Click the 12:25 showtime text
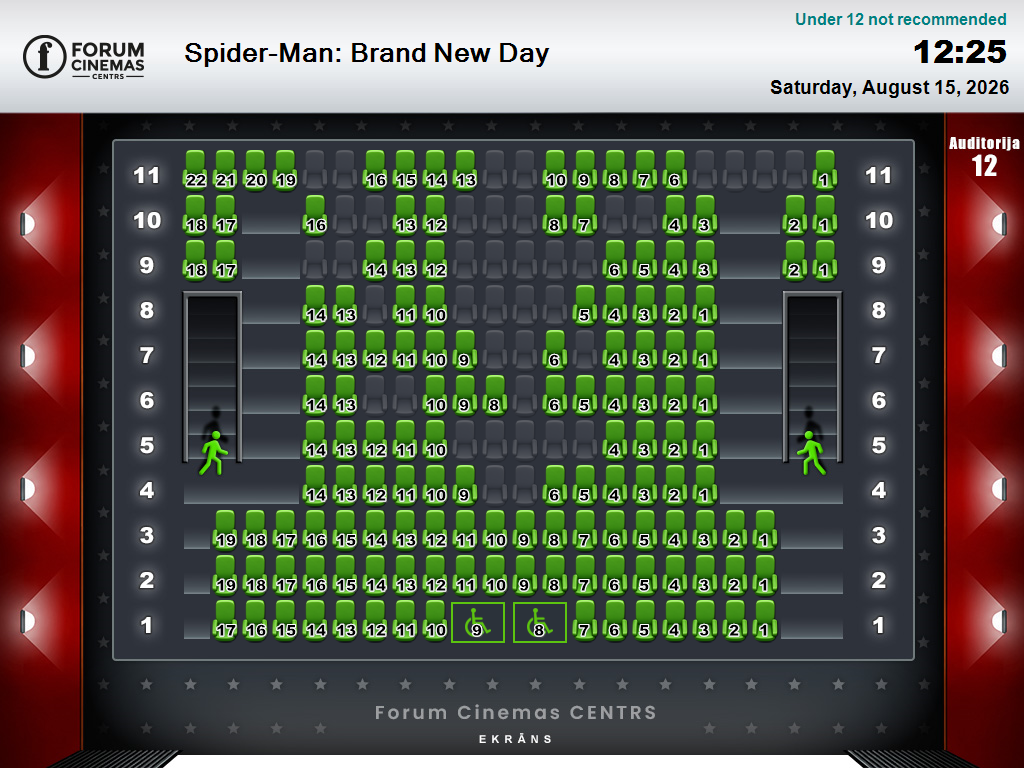Viewport: 1024px width, 768px height. [x=960, y=52]
